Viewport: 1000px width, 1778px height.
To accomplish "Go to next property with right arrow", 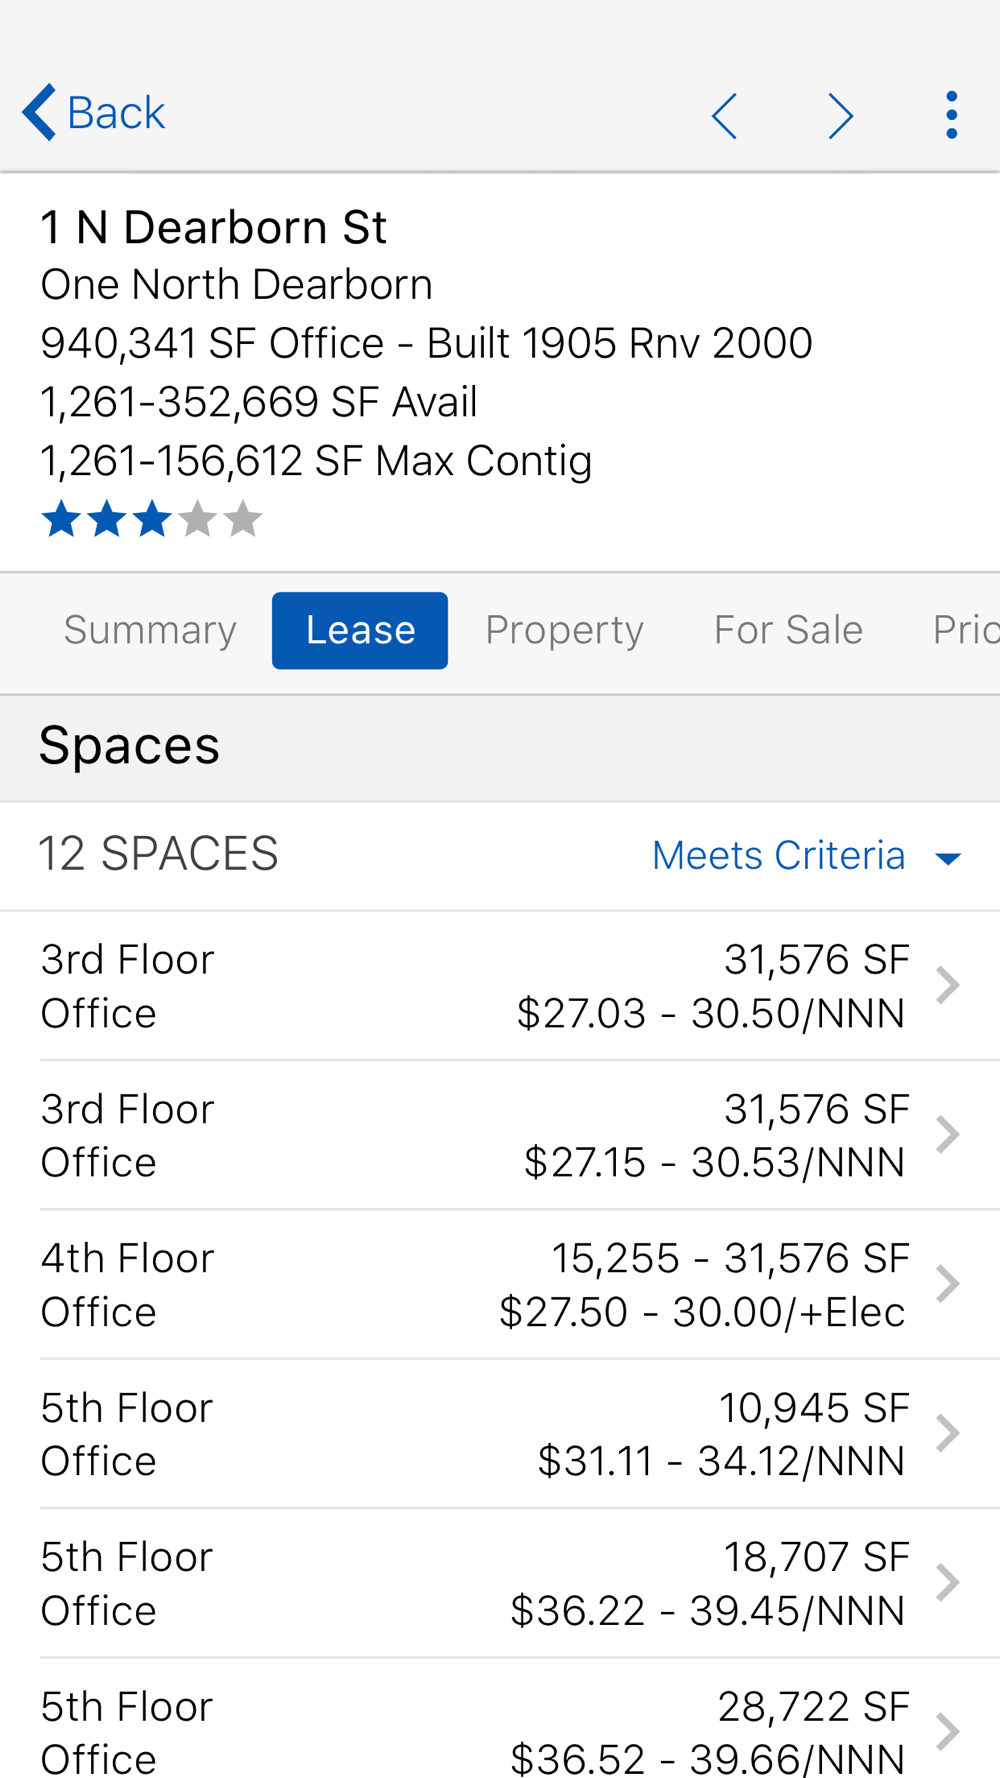I will pos(840,116).
